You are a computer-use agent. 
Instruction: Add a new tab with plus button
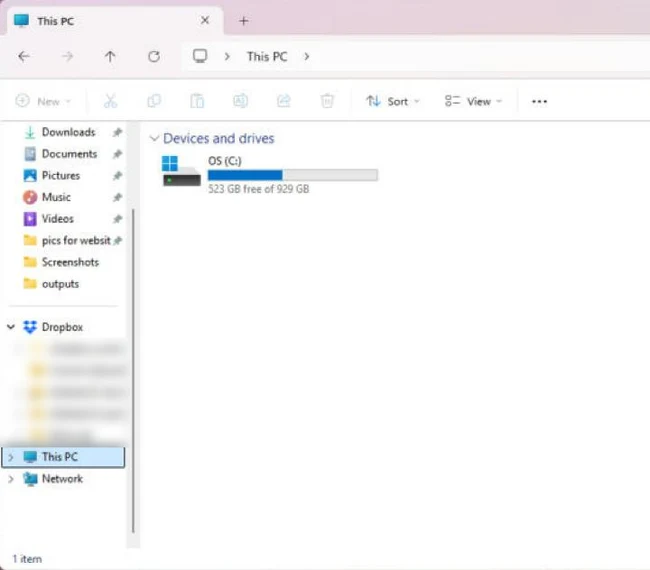tap(244, 21)
